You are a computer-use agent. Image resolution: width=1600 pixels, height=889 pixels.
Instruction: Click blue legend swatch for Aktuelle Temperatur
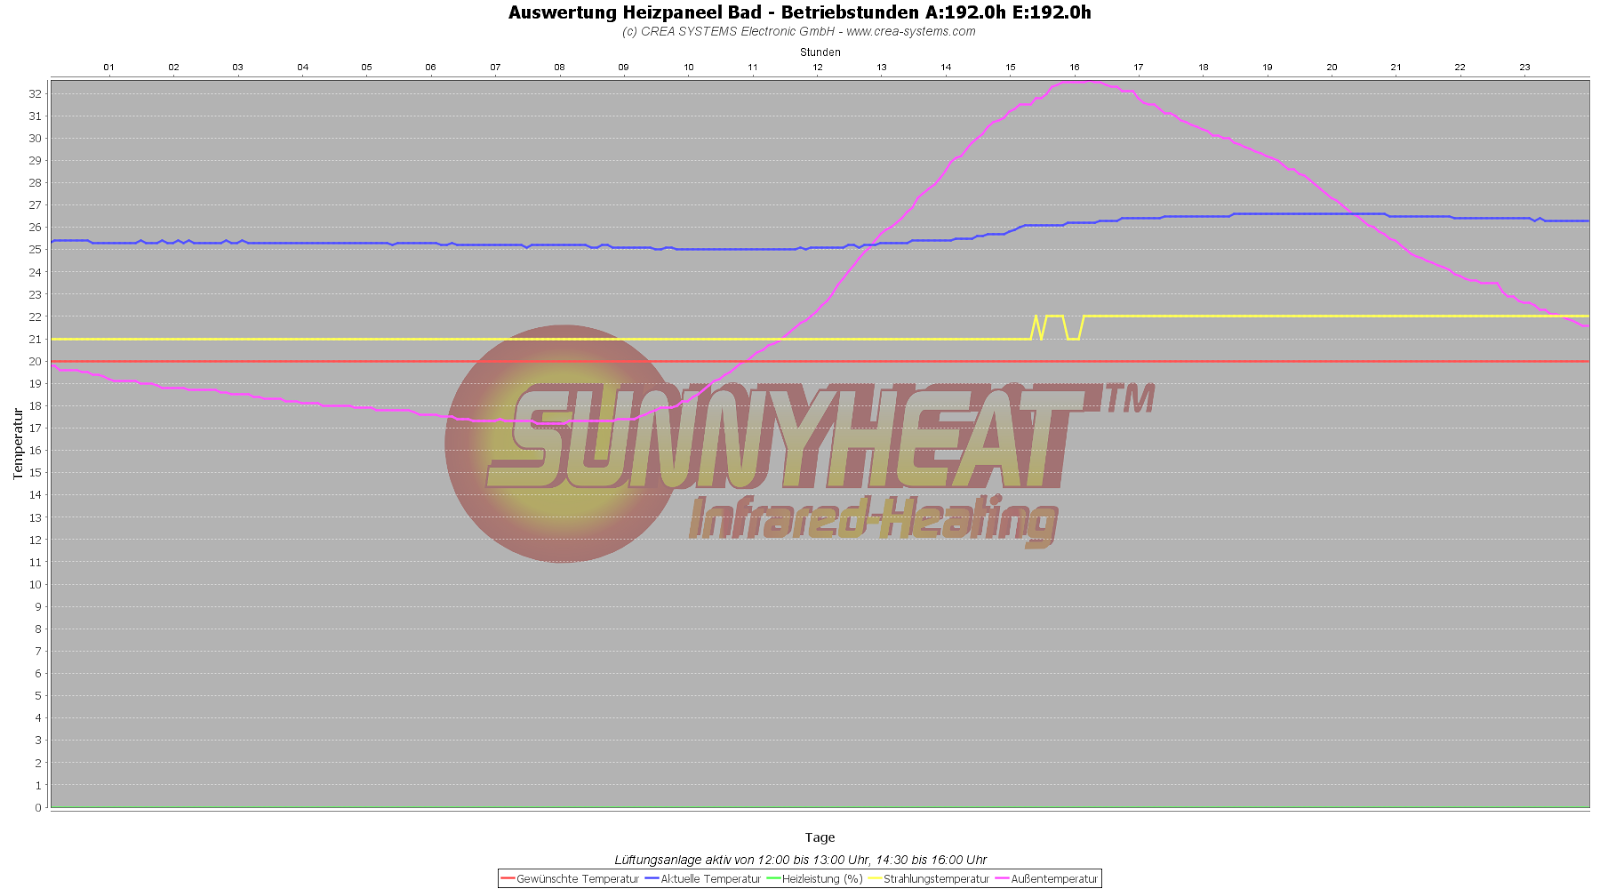[x=652, y=879]
